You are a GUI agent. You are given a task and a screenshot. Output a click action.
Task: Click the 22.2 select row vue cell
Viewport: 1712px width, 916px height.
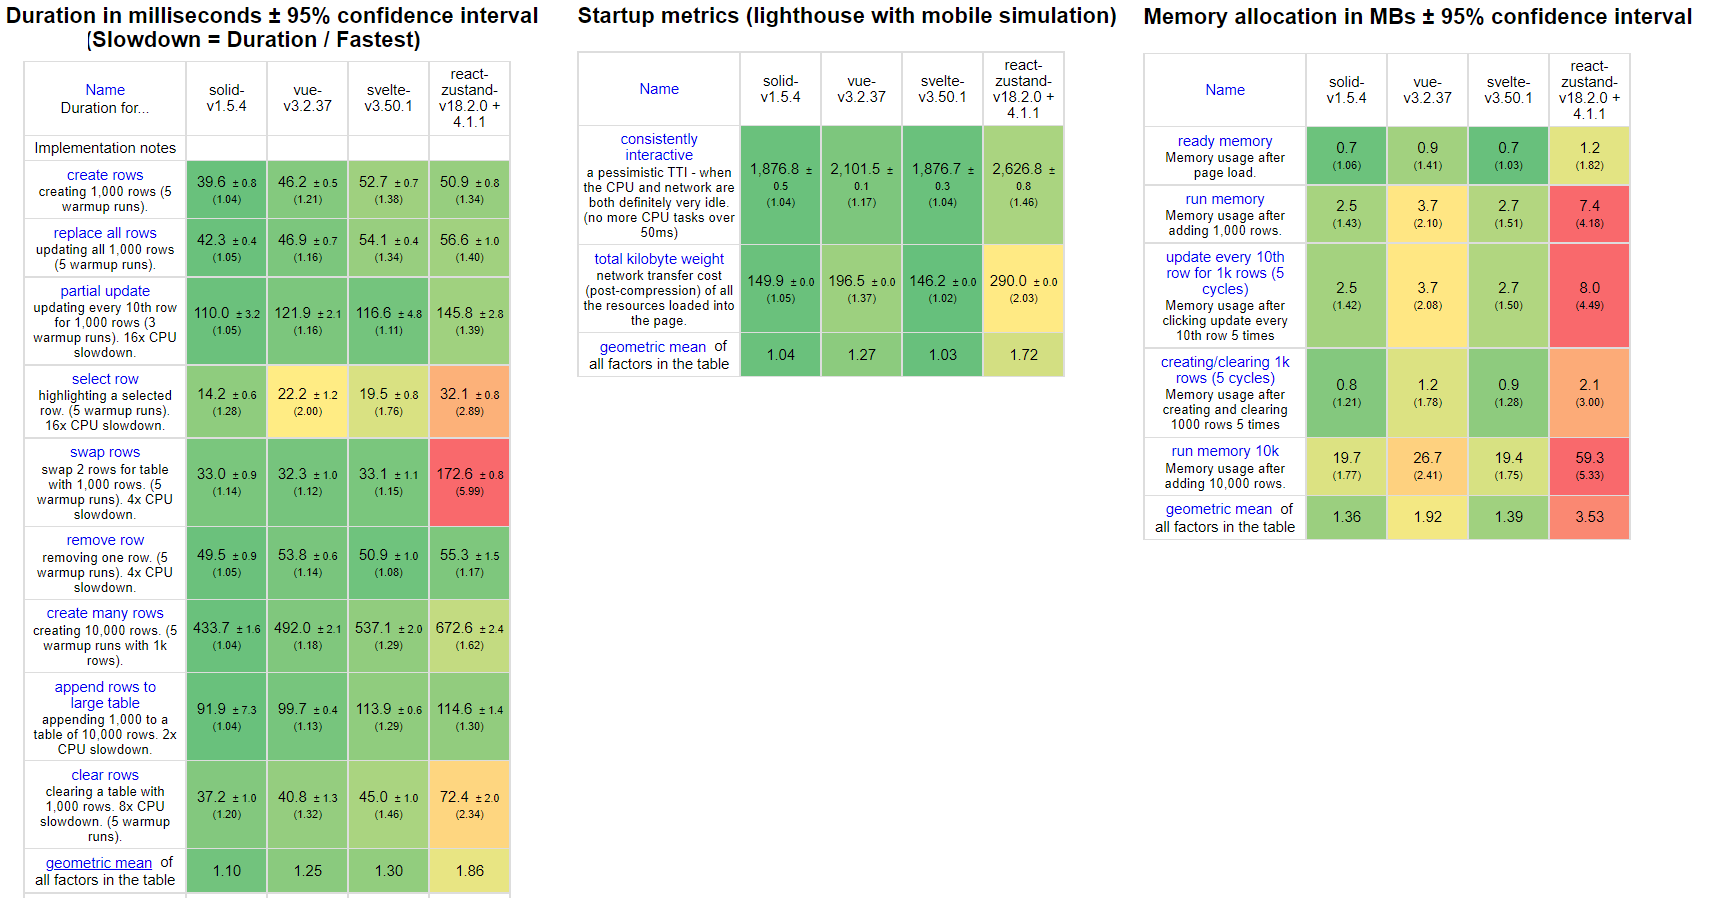click(308, 402)
